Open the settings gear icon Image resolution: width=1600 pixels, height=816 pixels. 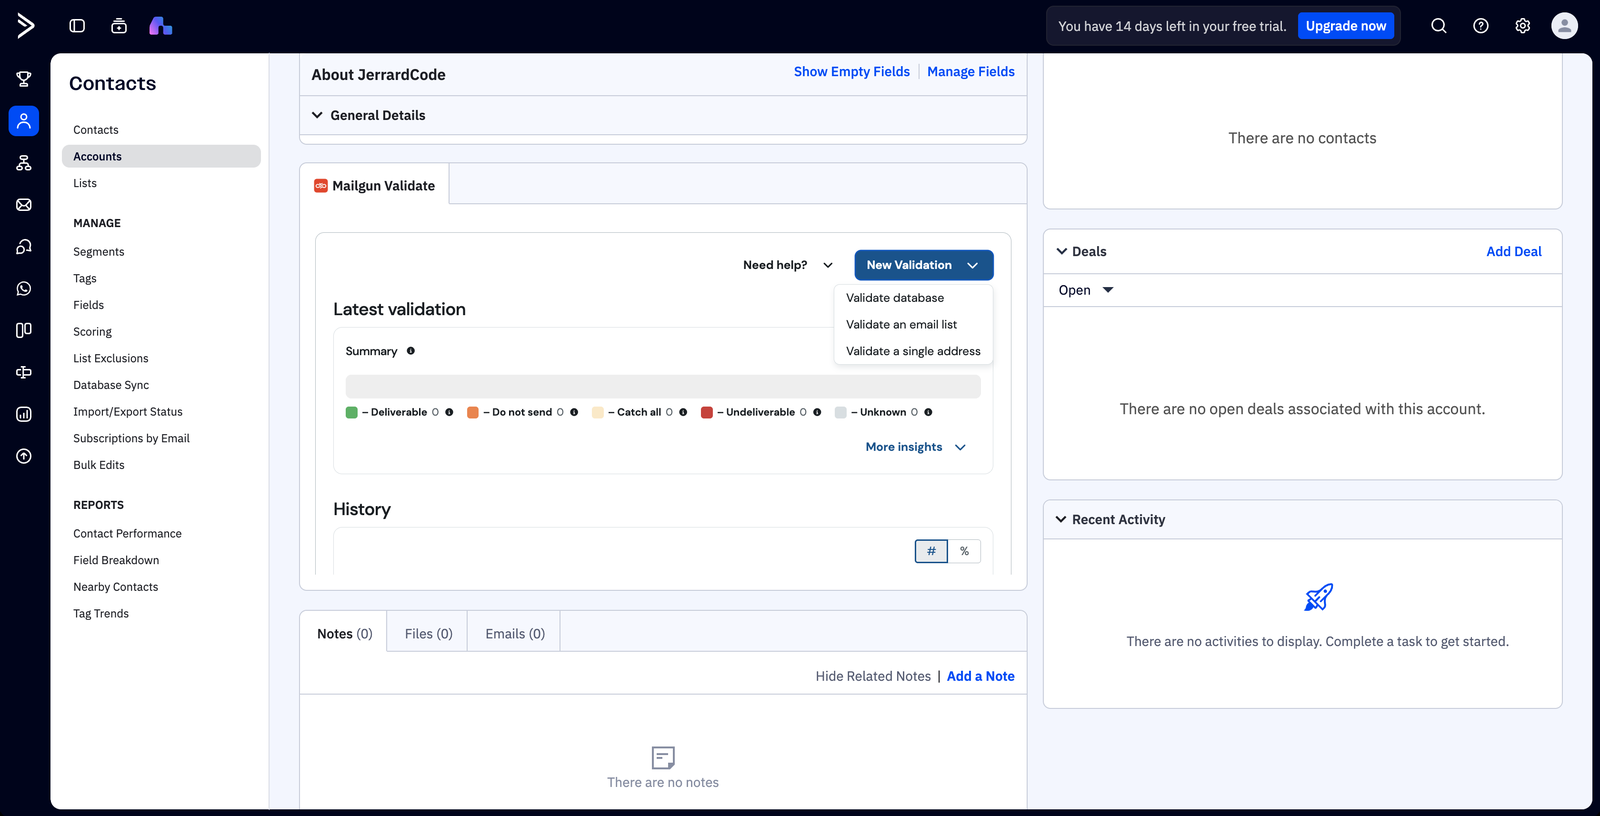pyautogui.click(x=1523, y=26)
